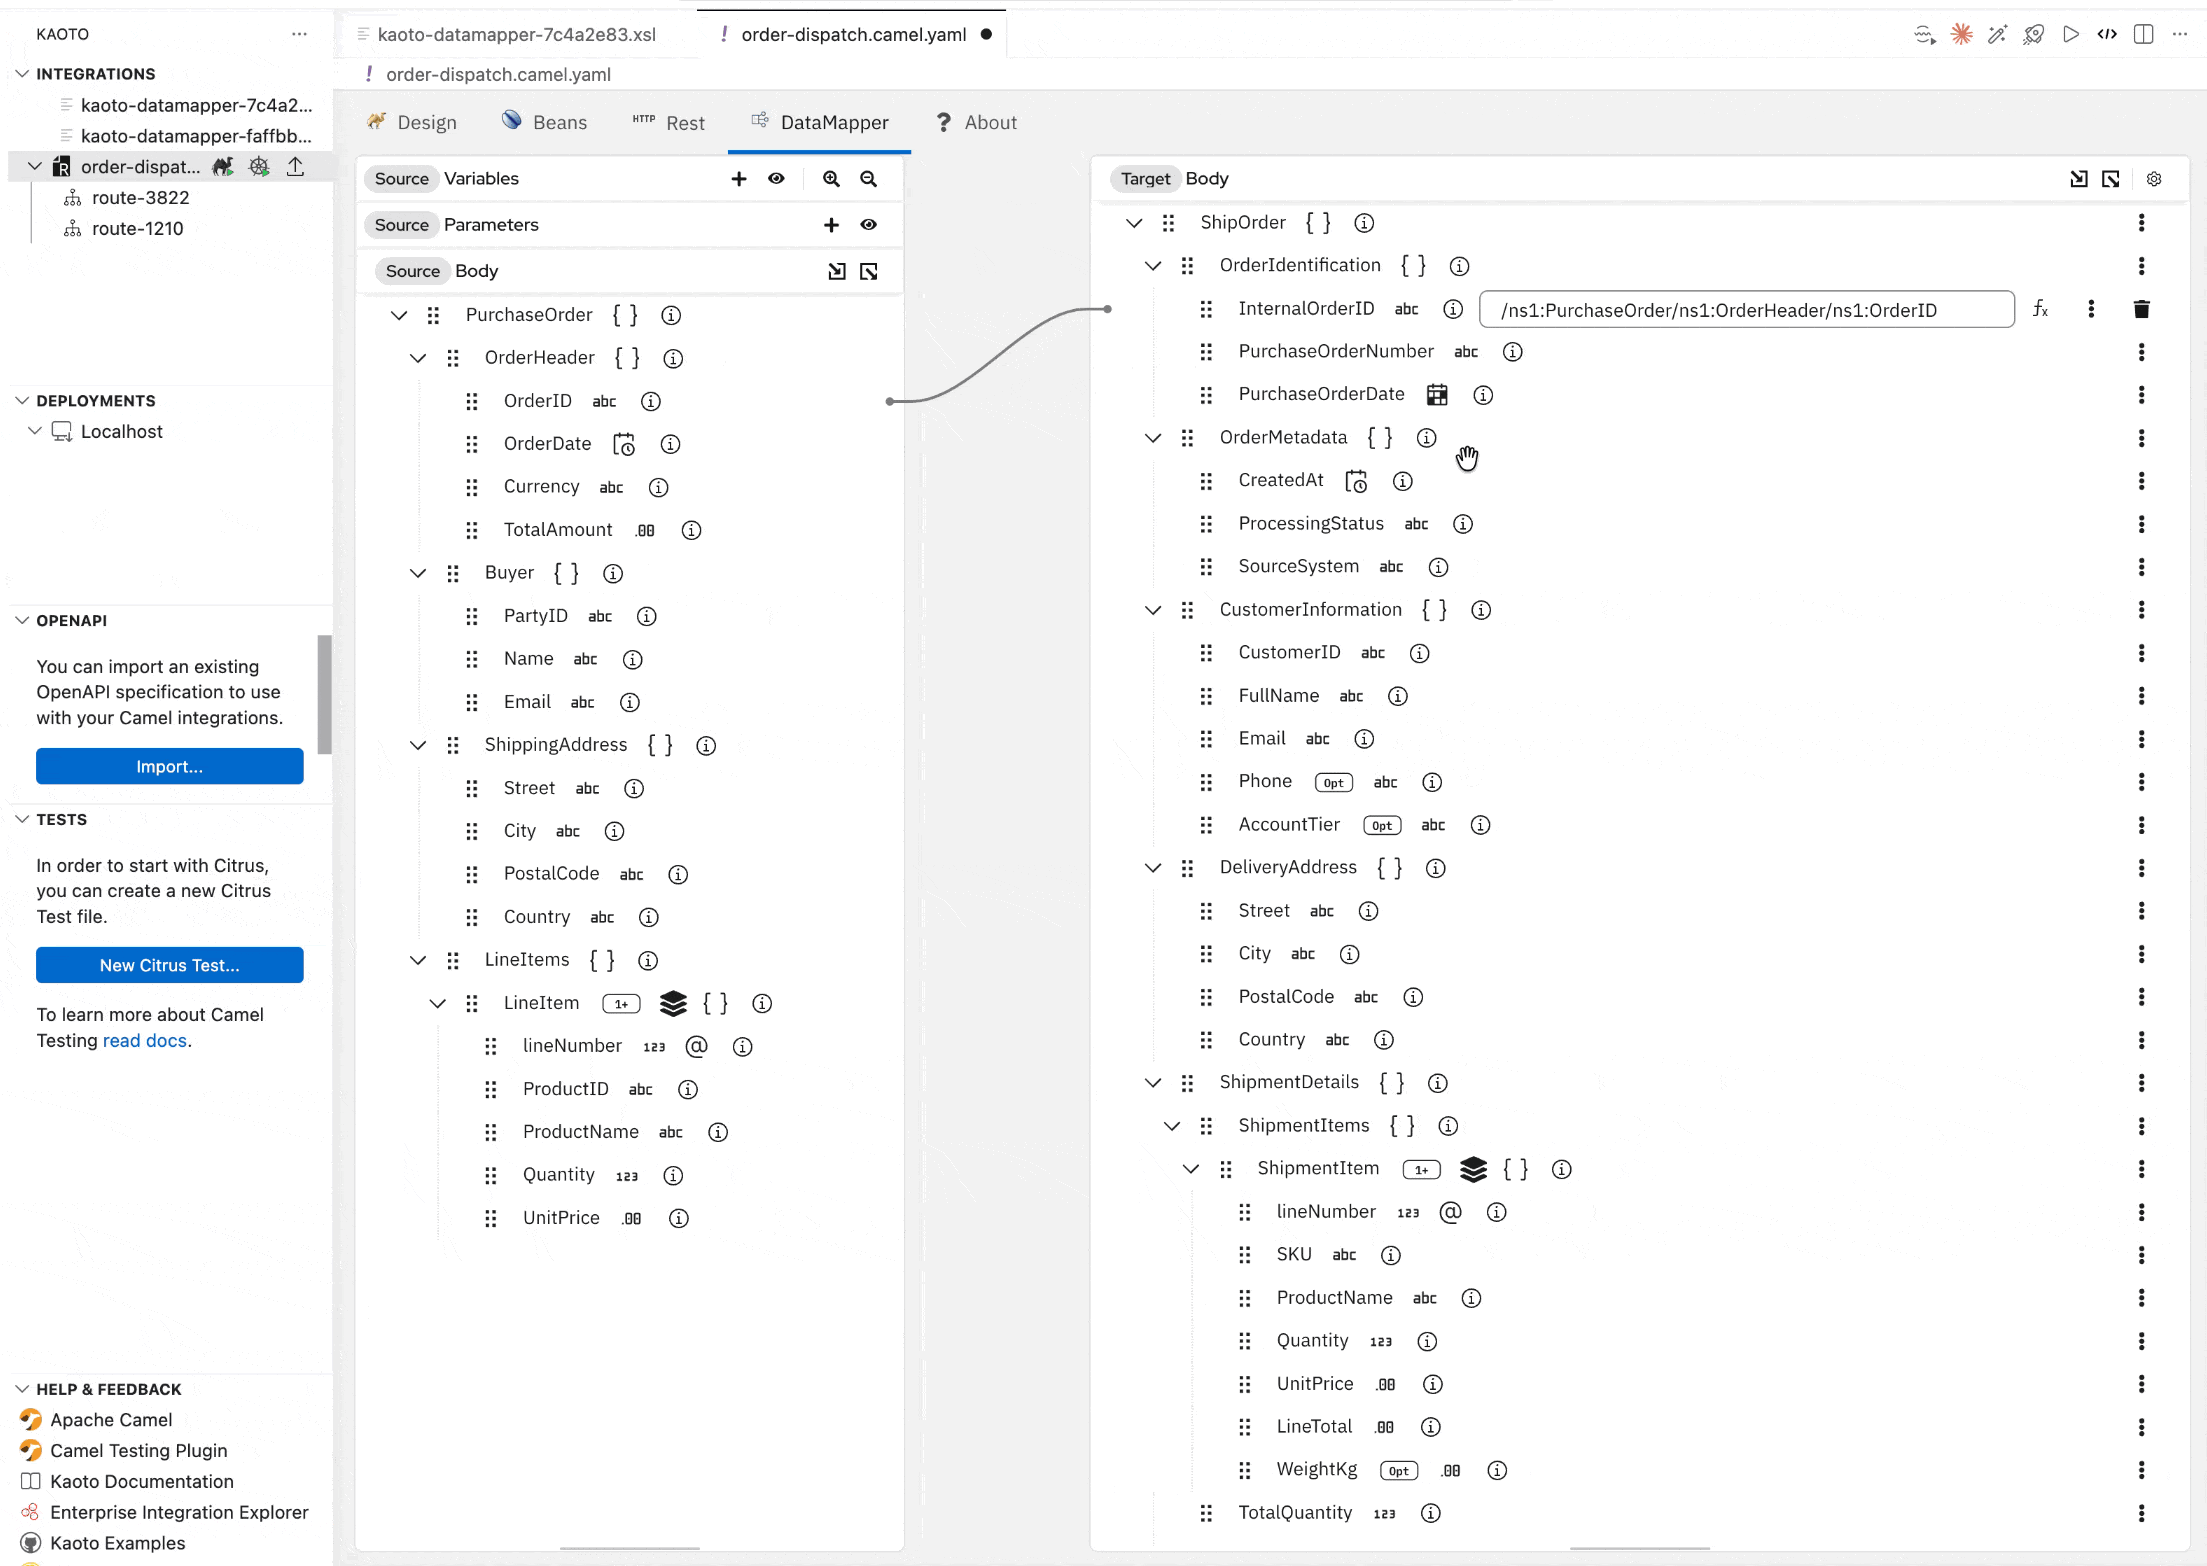Open function editor for InternalOrderID mapping
Viewport: 2207px width, 1566px height.
(x=2041, y=309)
